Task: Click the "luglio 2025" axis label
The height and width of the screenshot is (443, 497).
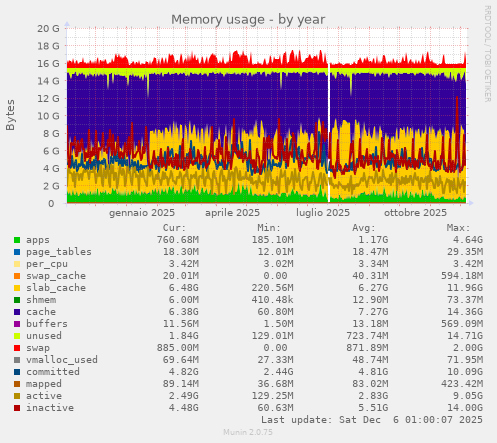Action: (323, 213)
